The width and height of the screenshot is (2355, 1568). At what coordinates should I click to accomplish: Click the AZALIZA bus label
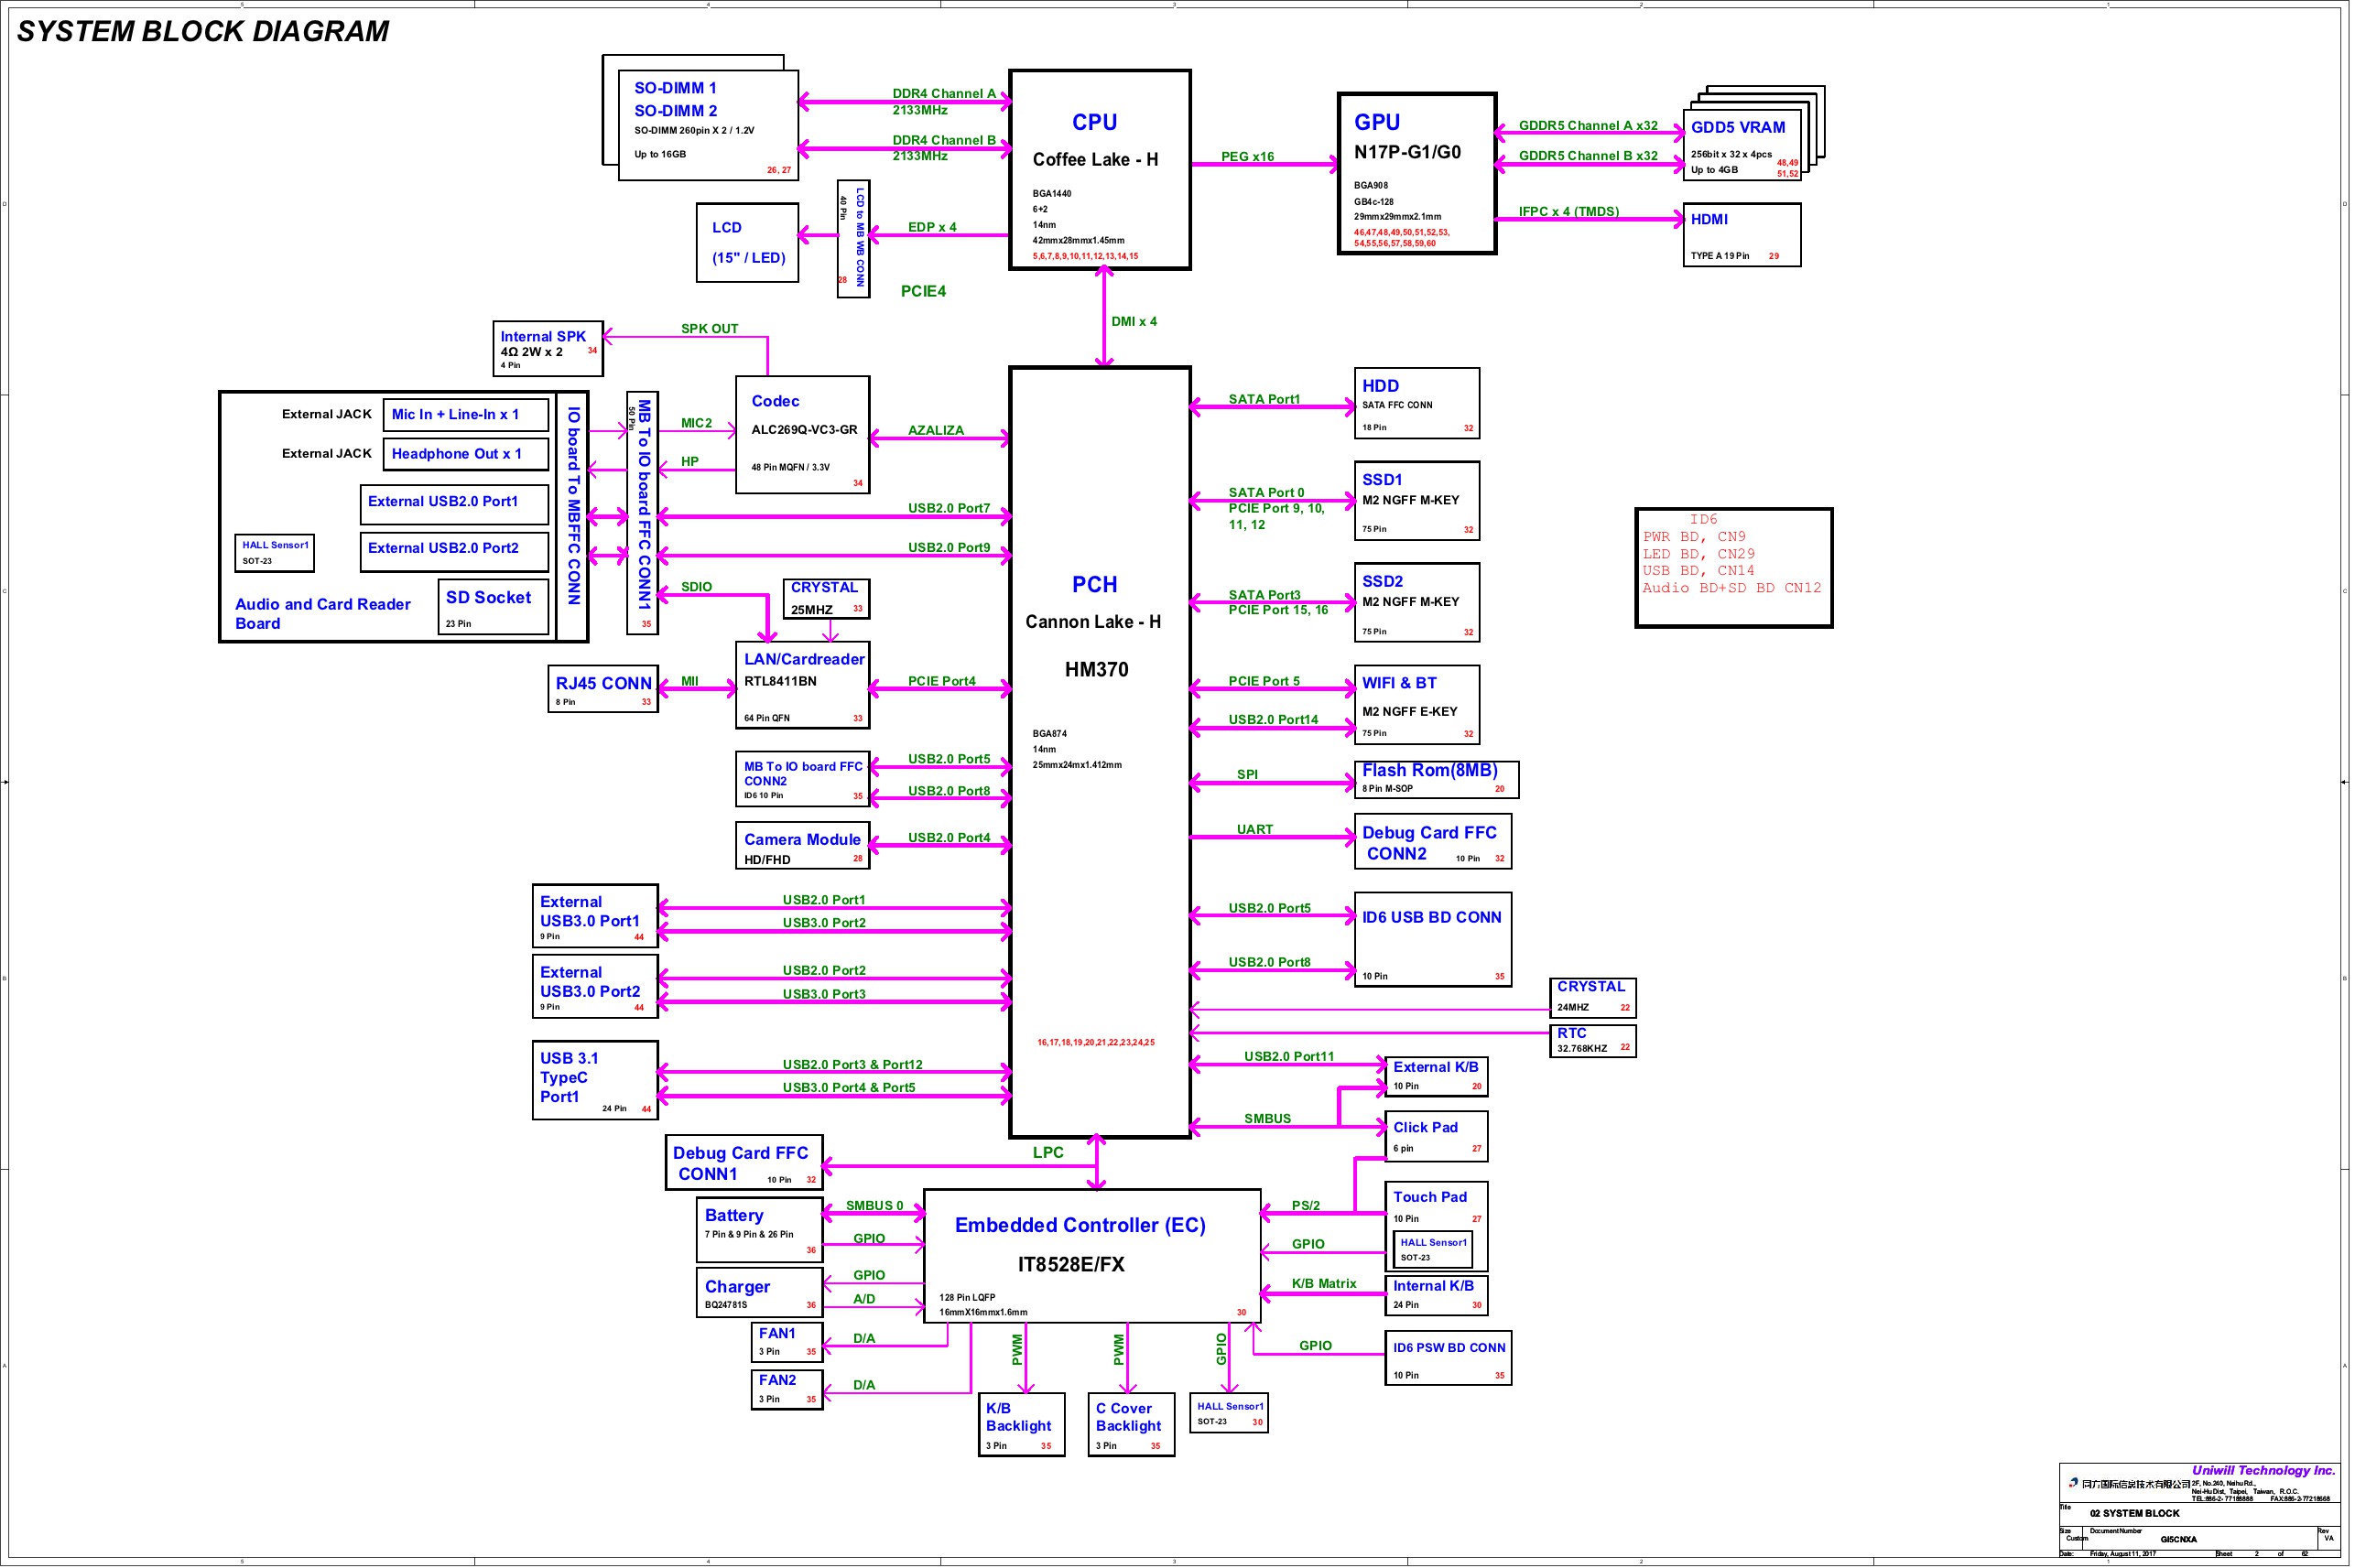coord(935,431)
